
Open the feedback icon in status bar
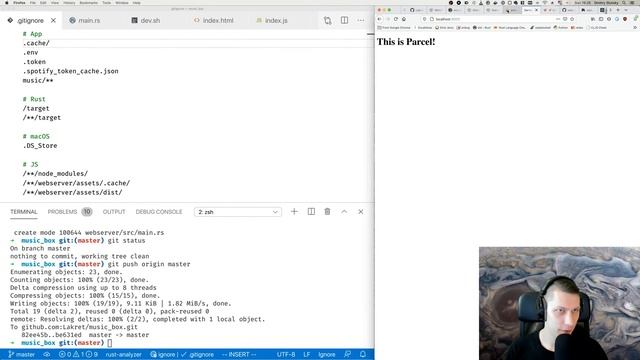coord(347,354)
